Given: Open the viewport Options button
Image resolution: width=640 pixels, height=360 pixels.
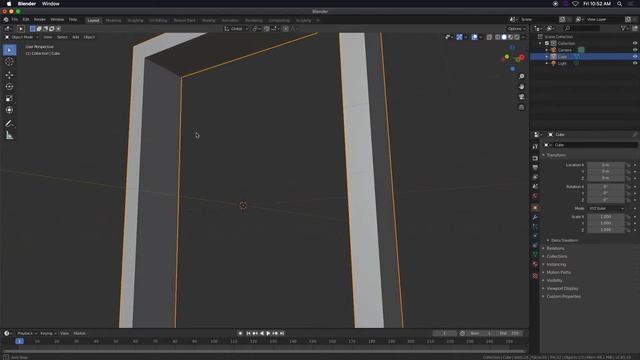Looking at the screenshot, I should [516, 29].
